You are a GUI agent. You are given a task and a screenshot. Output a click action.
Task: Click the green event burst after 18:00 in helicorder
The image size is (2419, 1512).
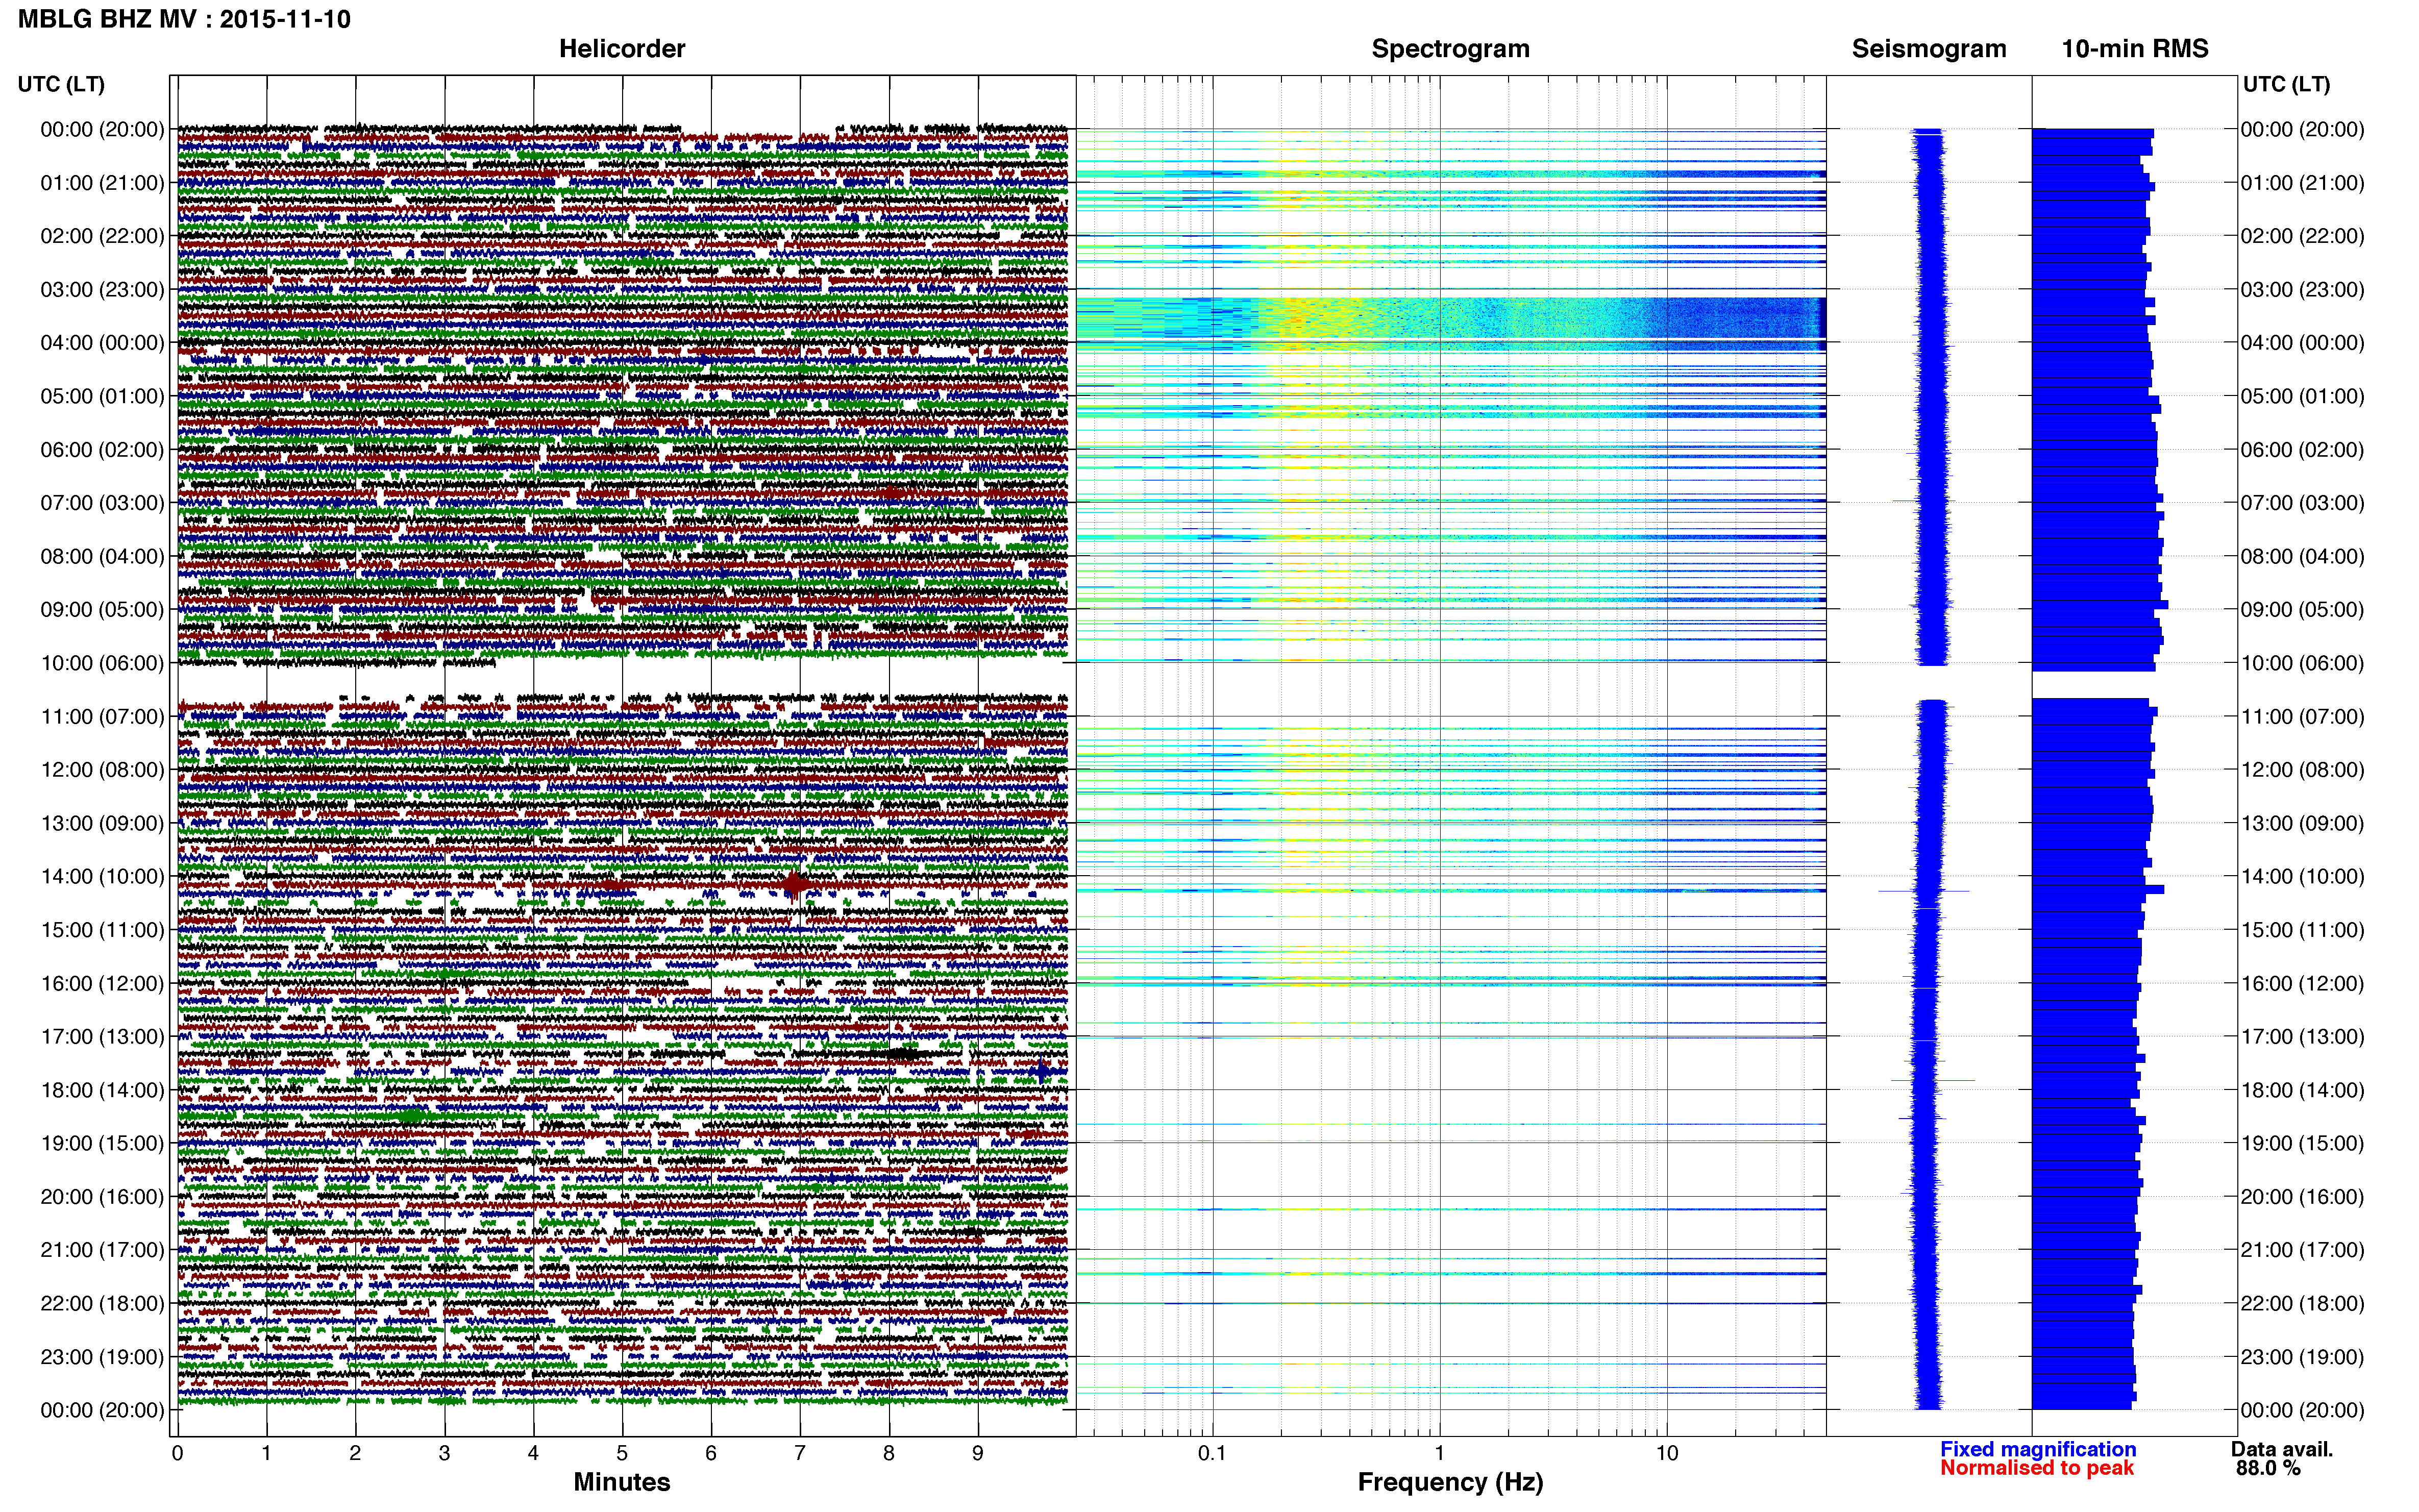[x=411, y=1115]
